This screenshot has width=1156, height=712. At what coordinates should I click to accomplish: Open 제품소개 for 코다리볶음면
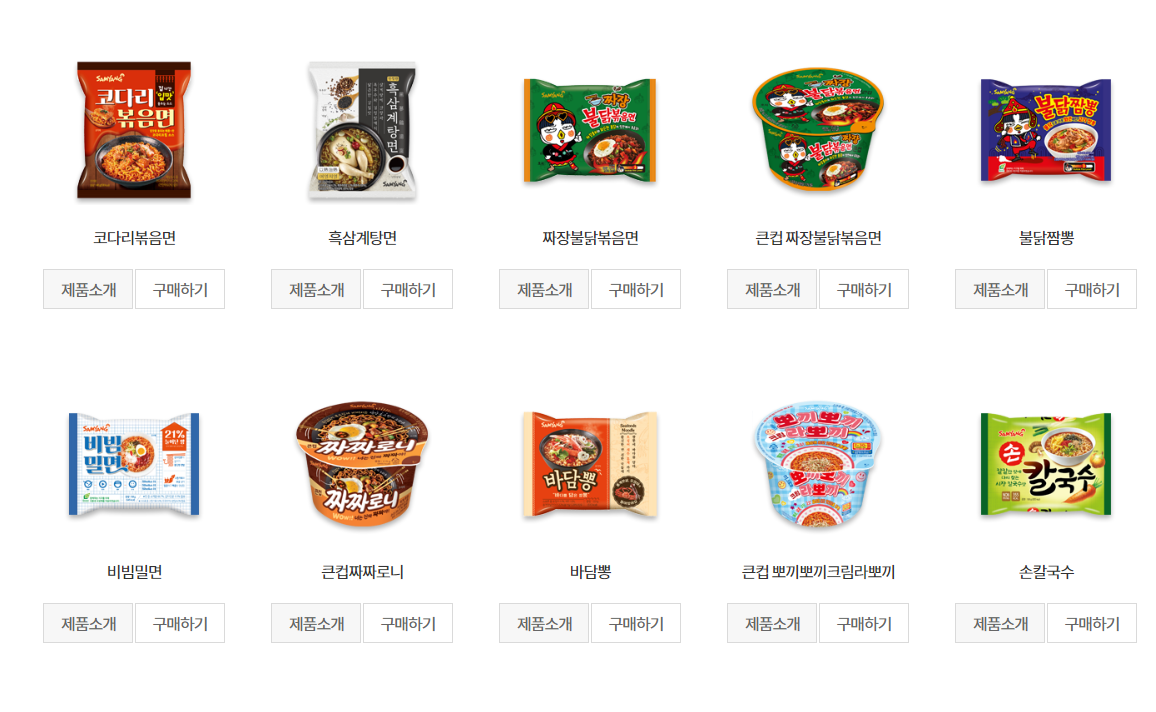tap(88, 290)
